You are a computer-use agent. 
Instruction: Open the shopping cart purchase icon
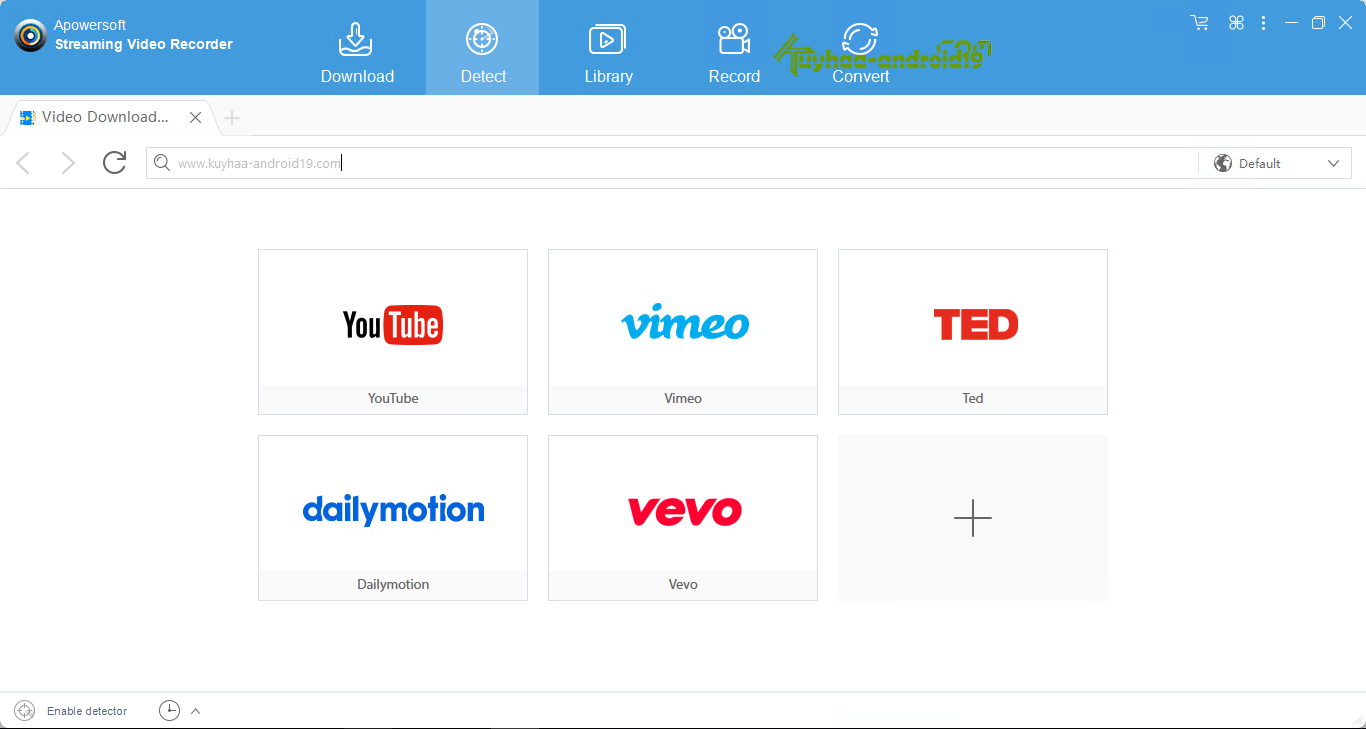pyautogui.click(x=1199, y=22)
